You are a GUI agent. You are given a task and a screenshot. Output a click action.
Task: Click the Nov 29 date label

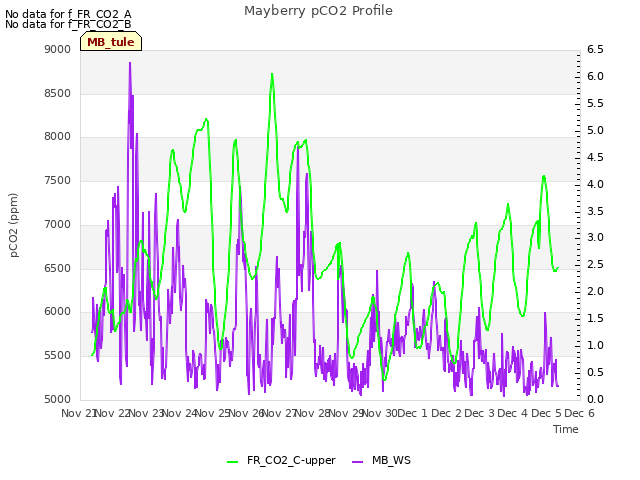[346, 413]
